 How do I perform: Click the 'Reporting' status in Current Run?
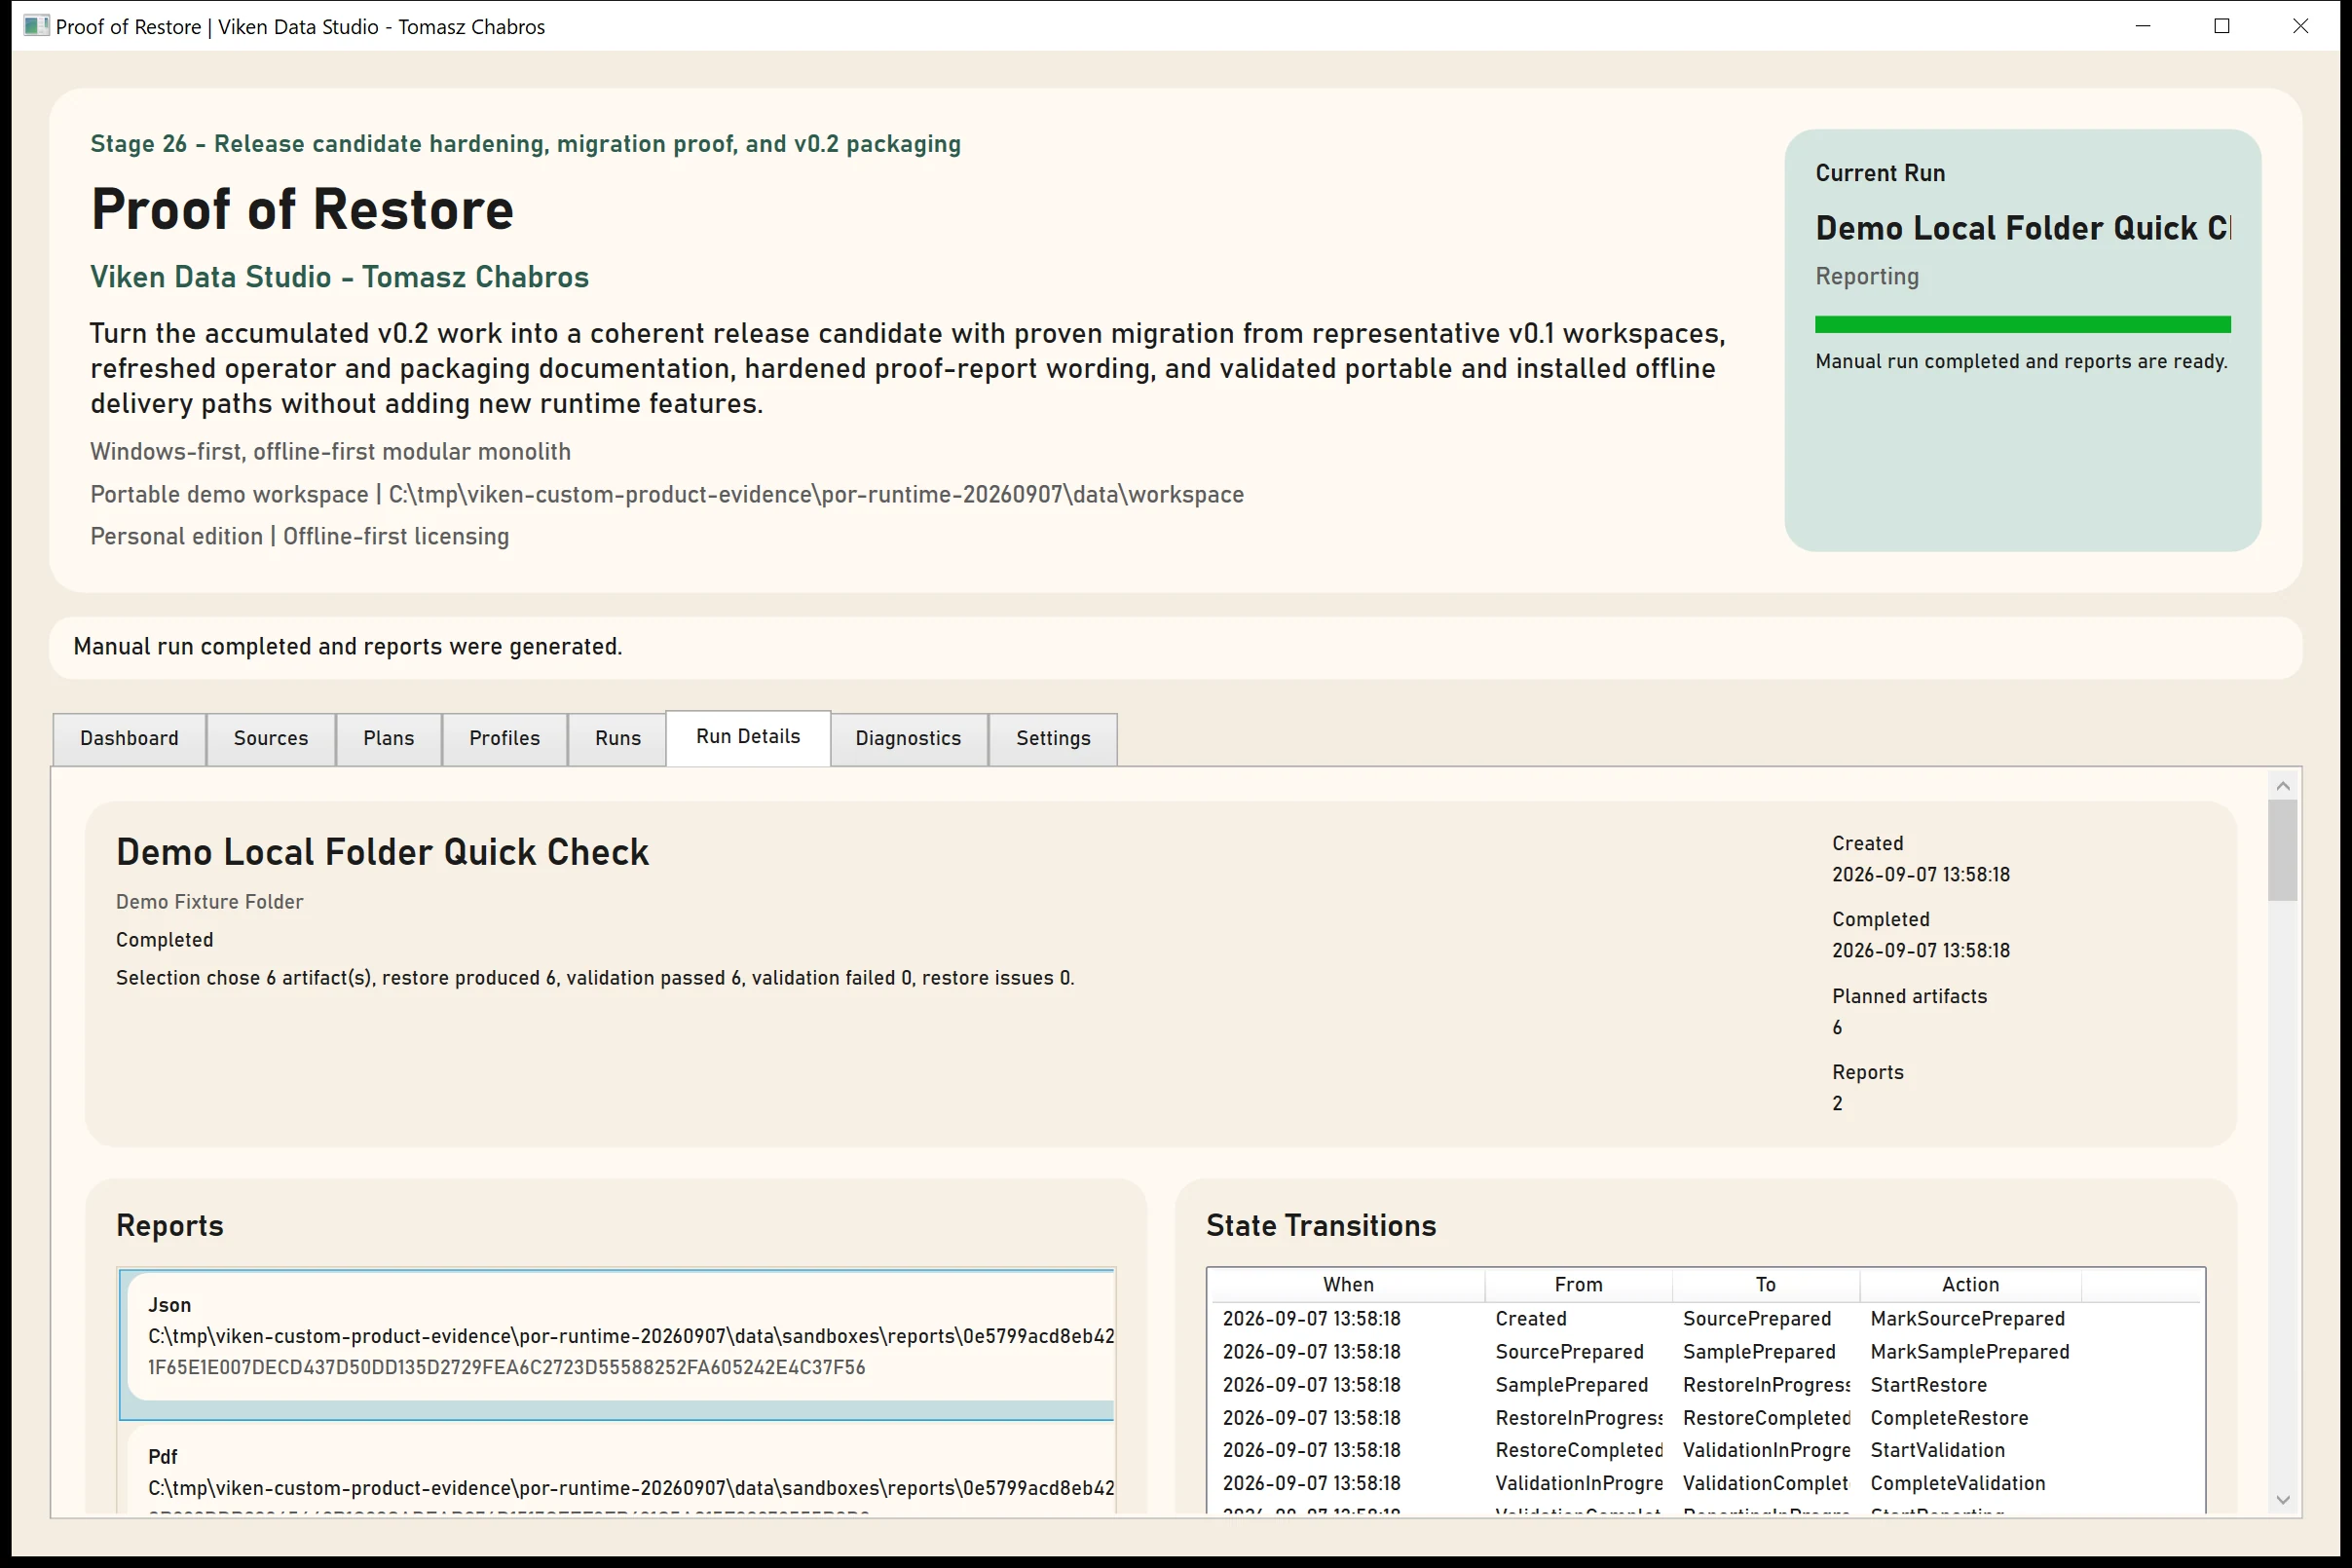pyautogui.click(x=1867, y=276)
